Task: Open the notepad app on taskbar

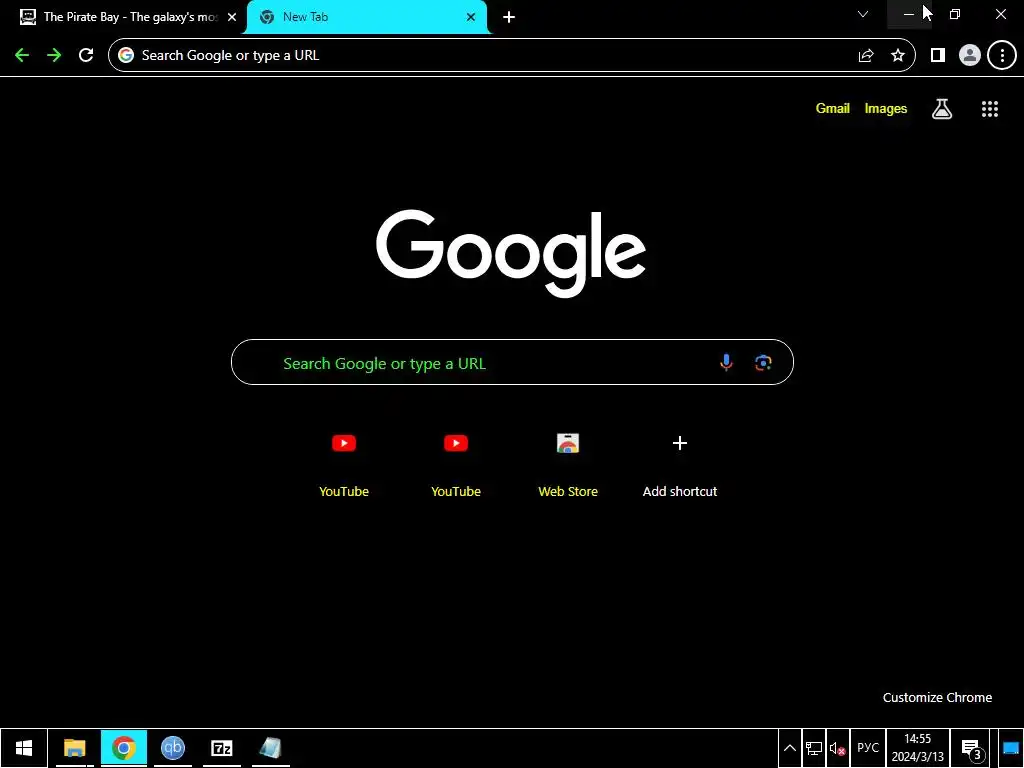Action: click(270, 748)
